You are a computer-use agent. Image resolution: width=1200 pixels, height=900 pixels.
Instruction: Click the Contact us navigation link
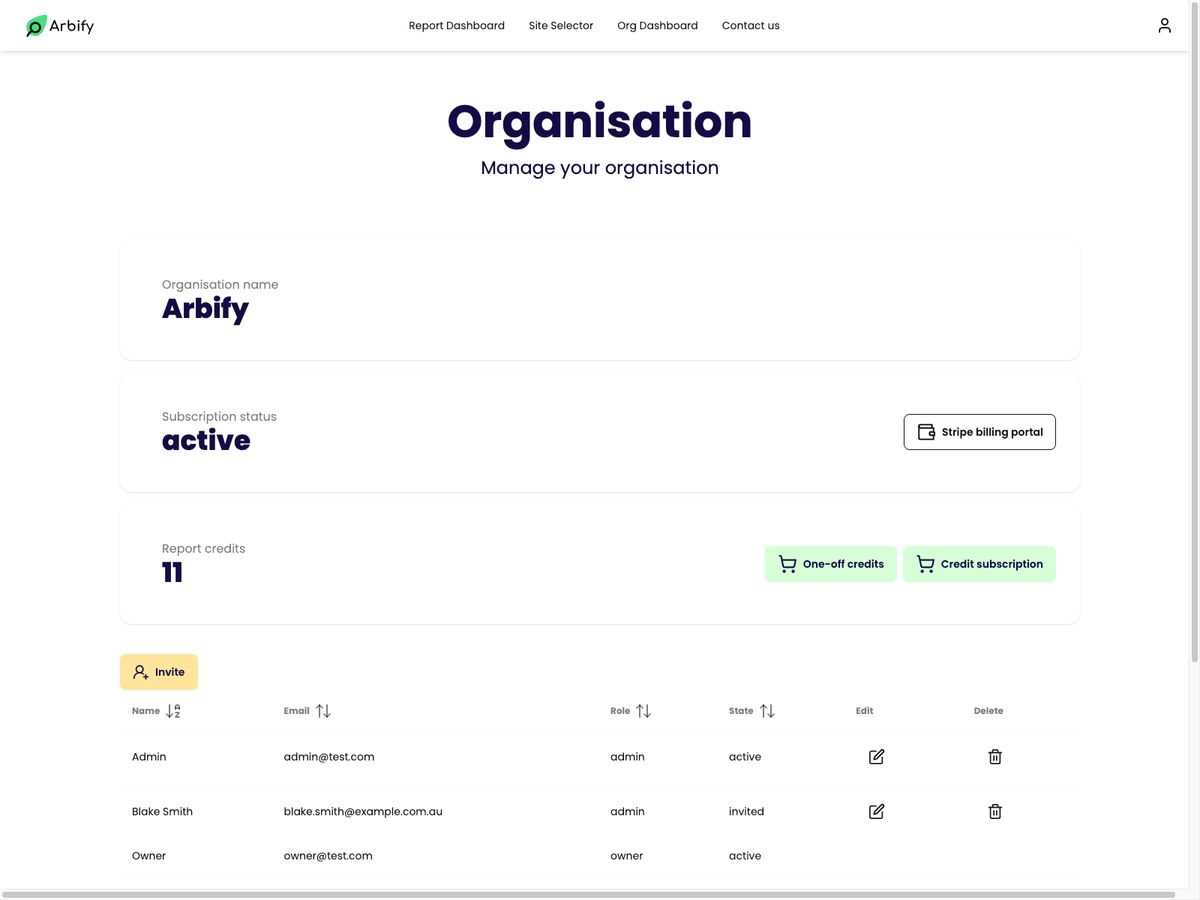(750, 25)
